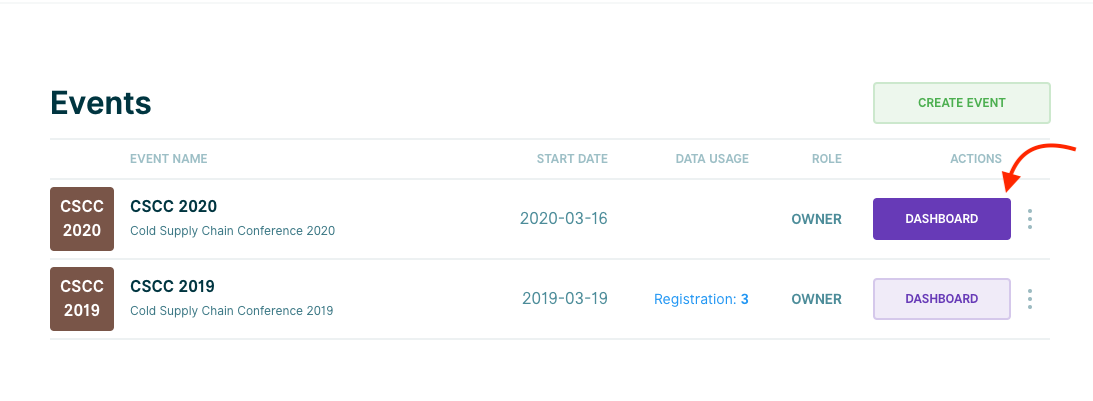Click the Start Date column header
The image size is (1093, 401).
572,159
